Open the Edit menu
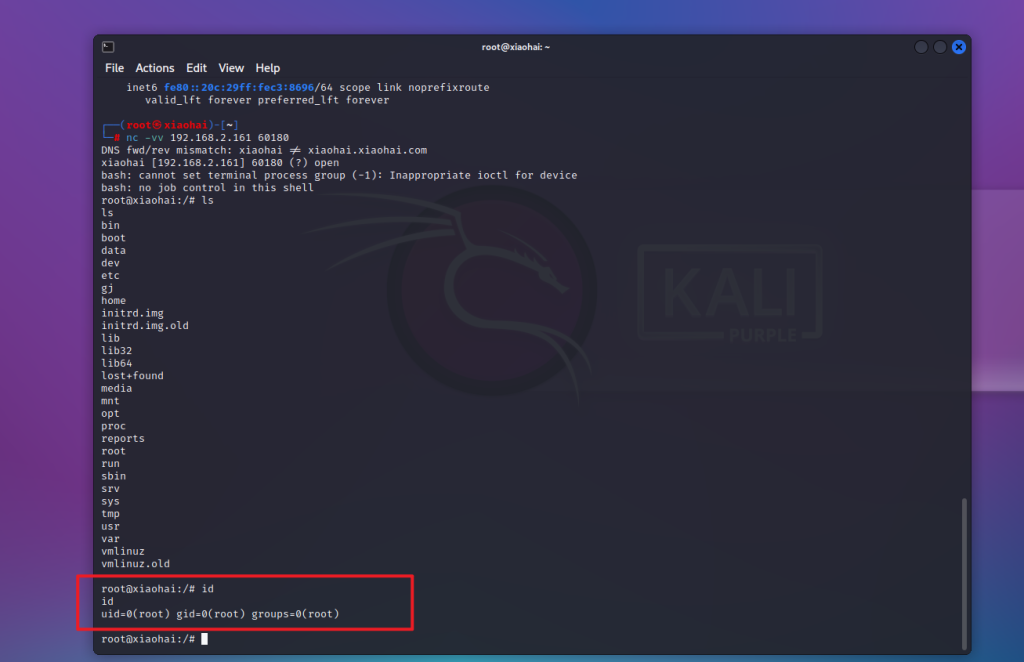Screen dimensions: 1024x662 196,68
